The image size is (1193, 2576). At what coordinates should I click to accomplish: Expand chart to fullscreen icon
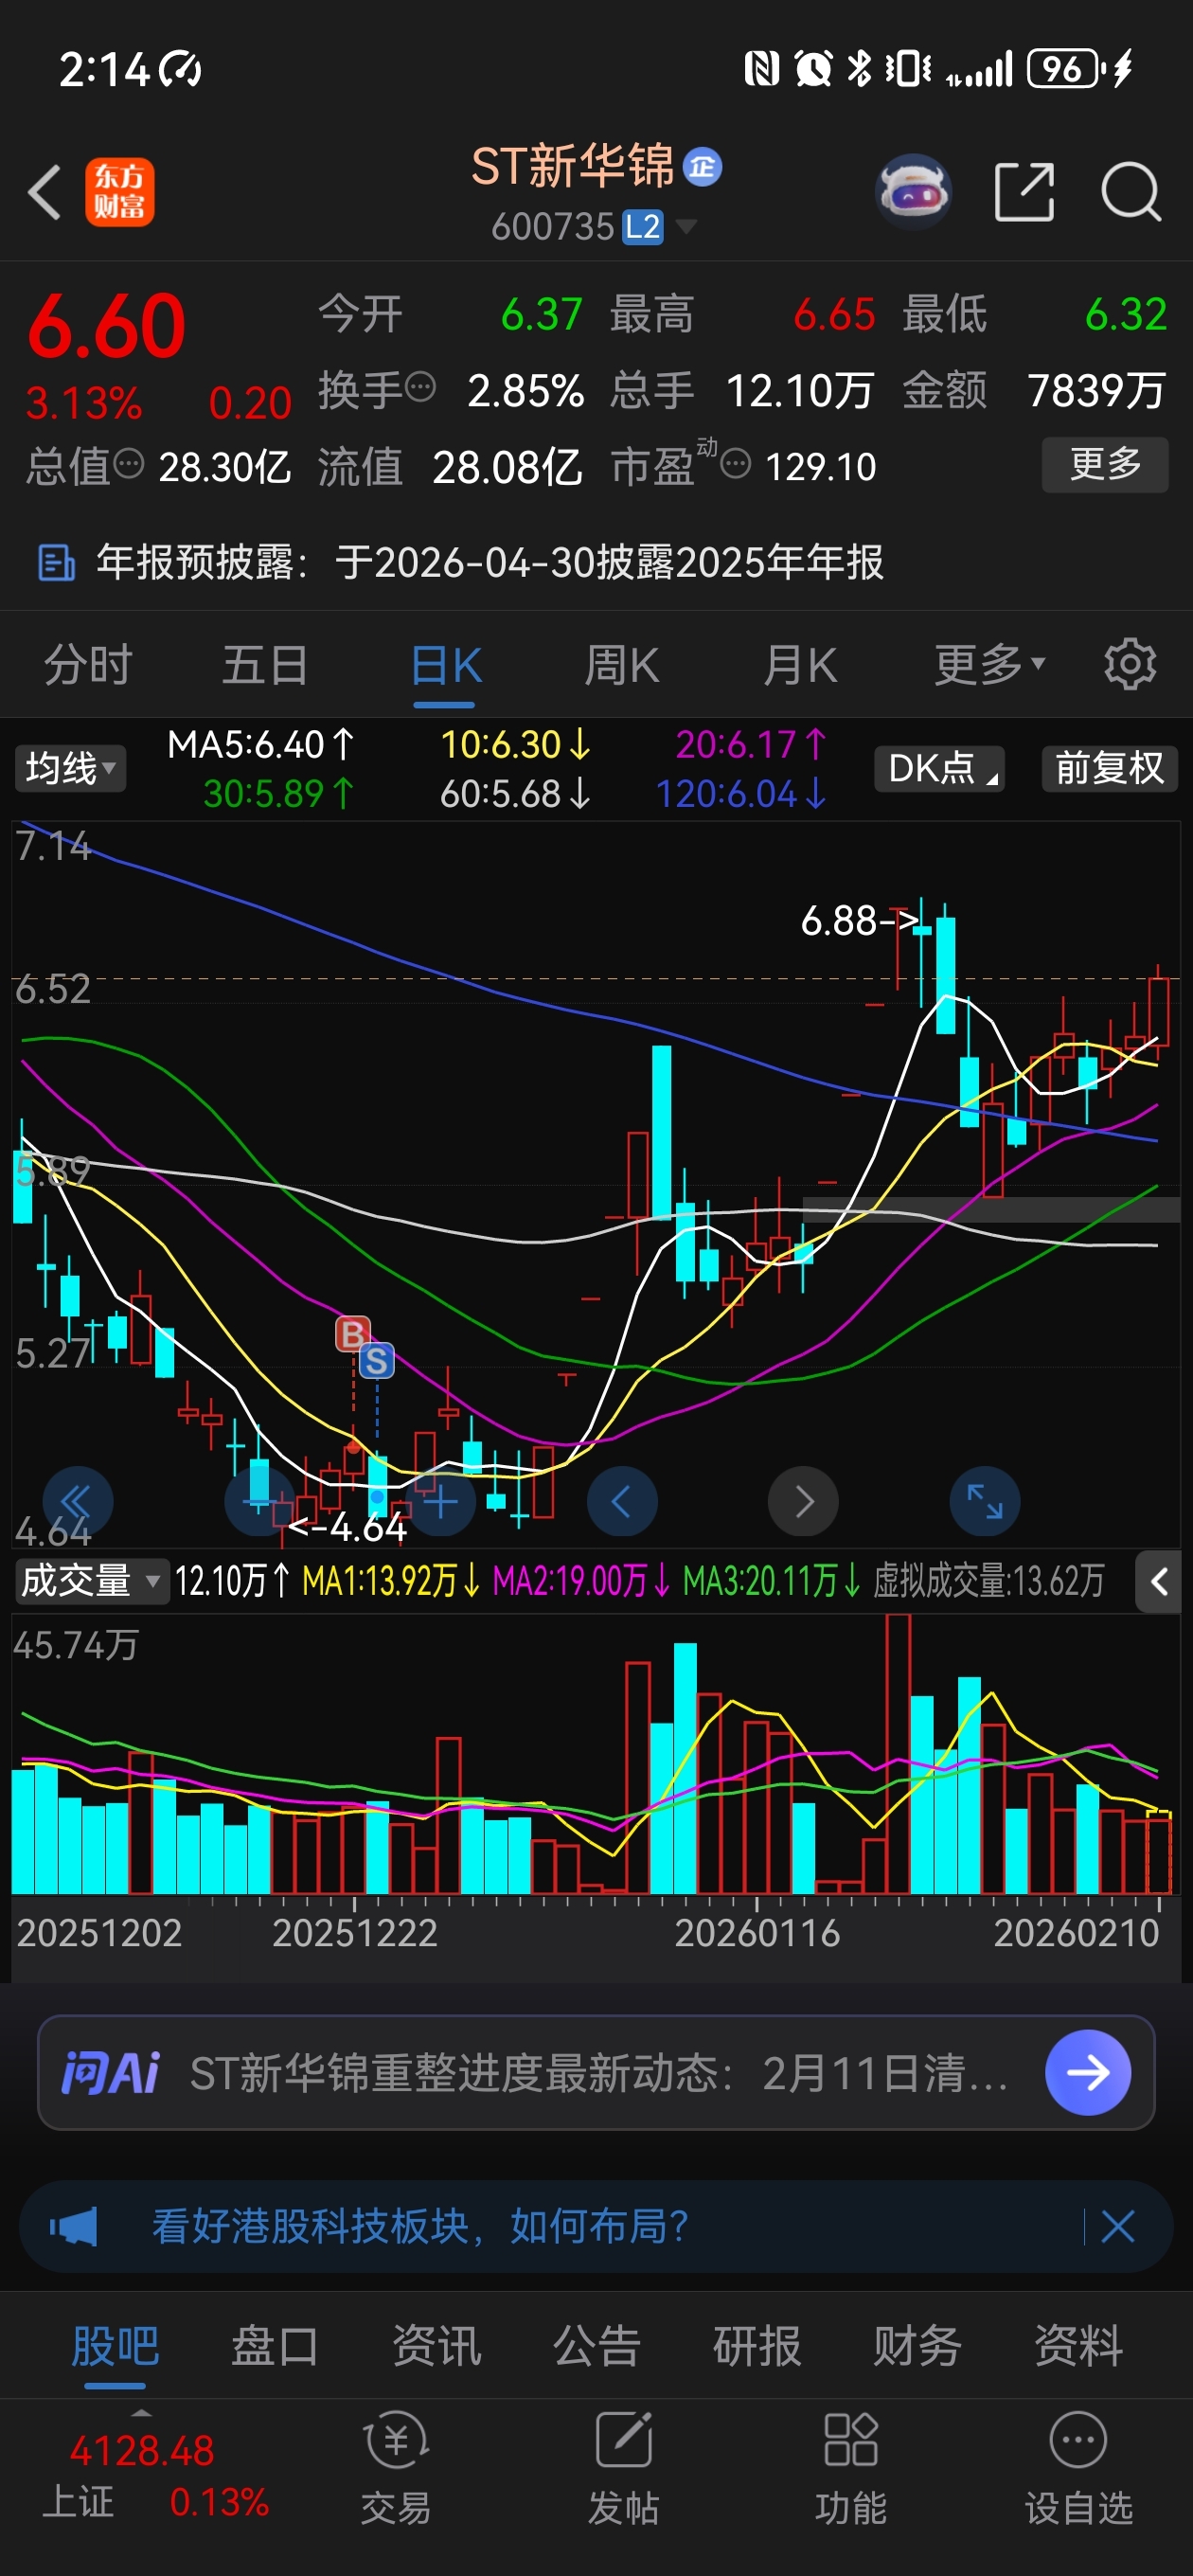coord(985,1502)
